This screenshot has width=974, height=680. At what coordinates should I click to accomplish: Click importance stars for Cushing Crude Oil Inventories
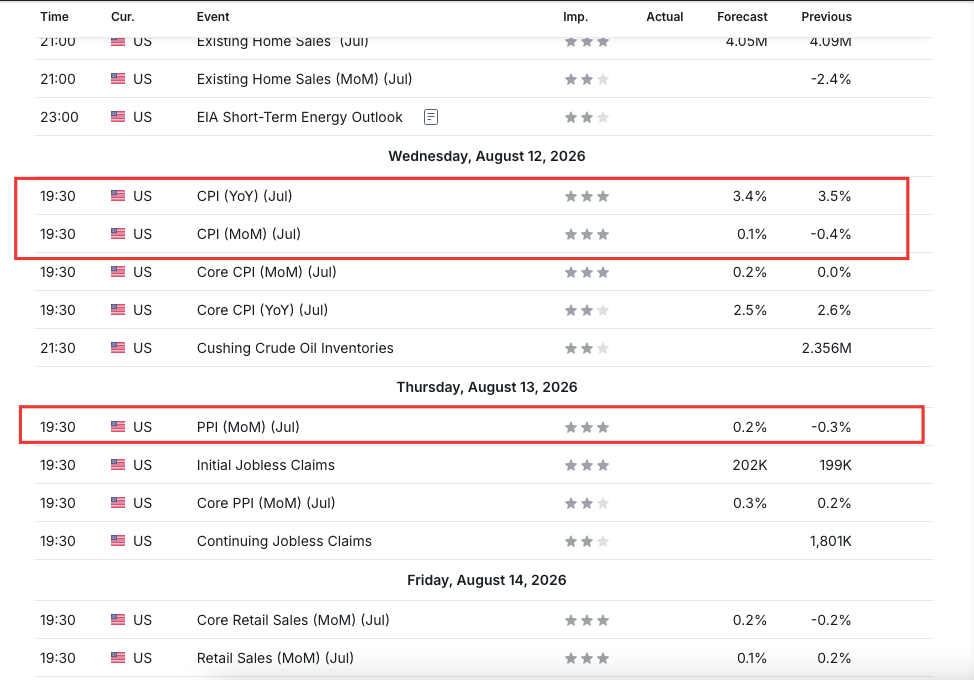tap(586, 348)
